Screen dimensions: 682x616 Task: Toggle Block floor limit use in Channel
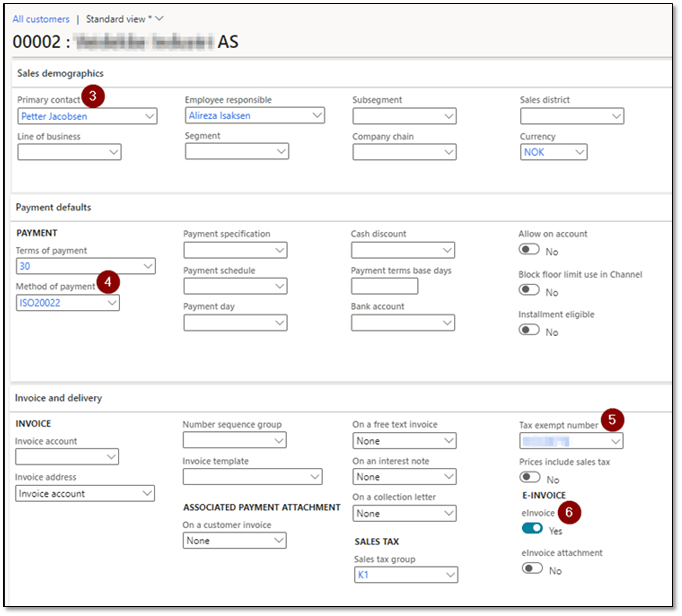(x=530, y=290)
